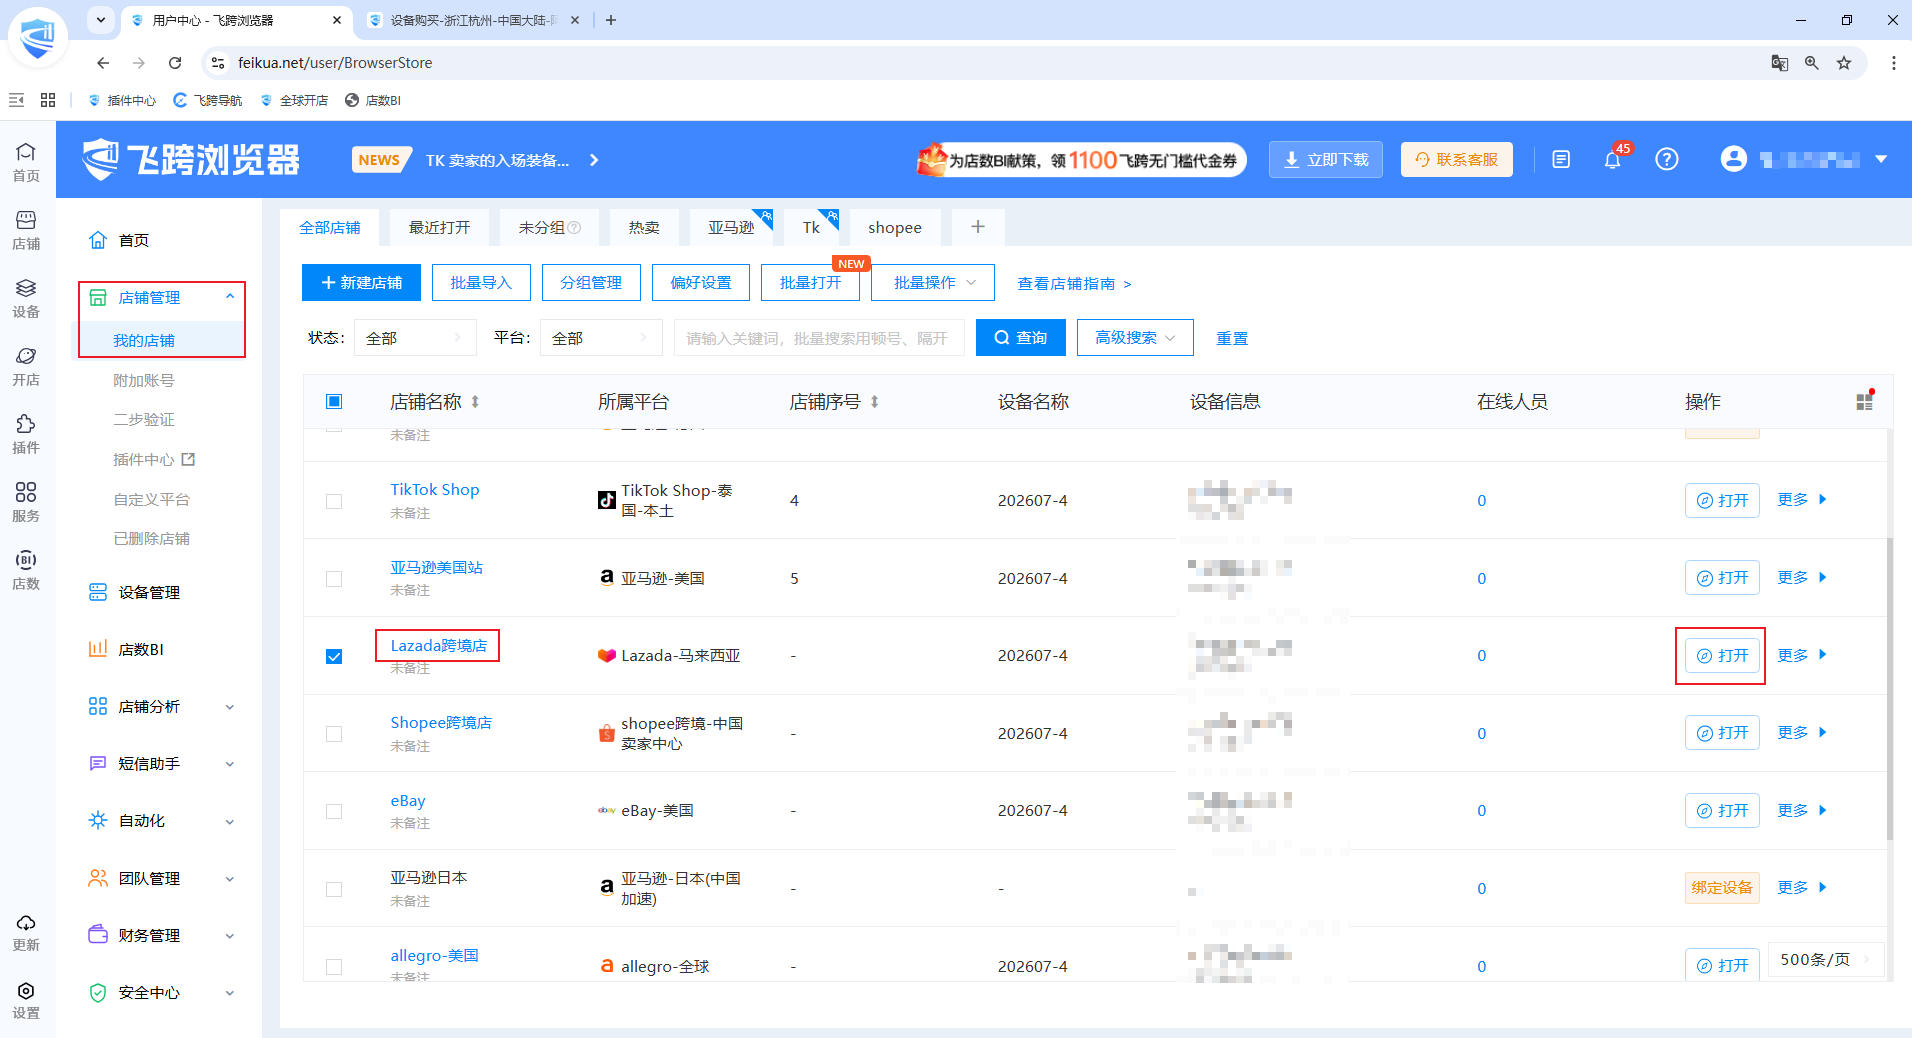Uncheck the Lazada跨境店 row checkbox
The width and height of the screenshot is (1912, 1038).
[334, 656]
